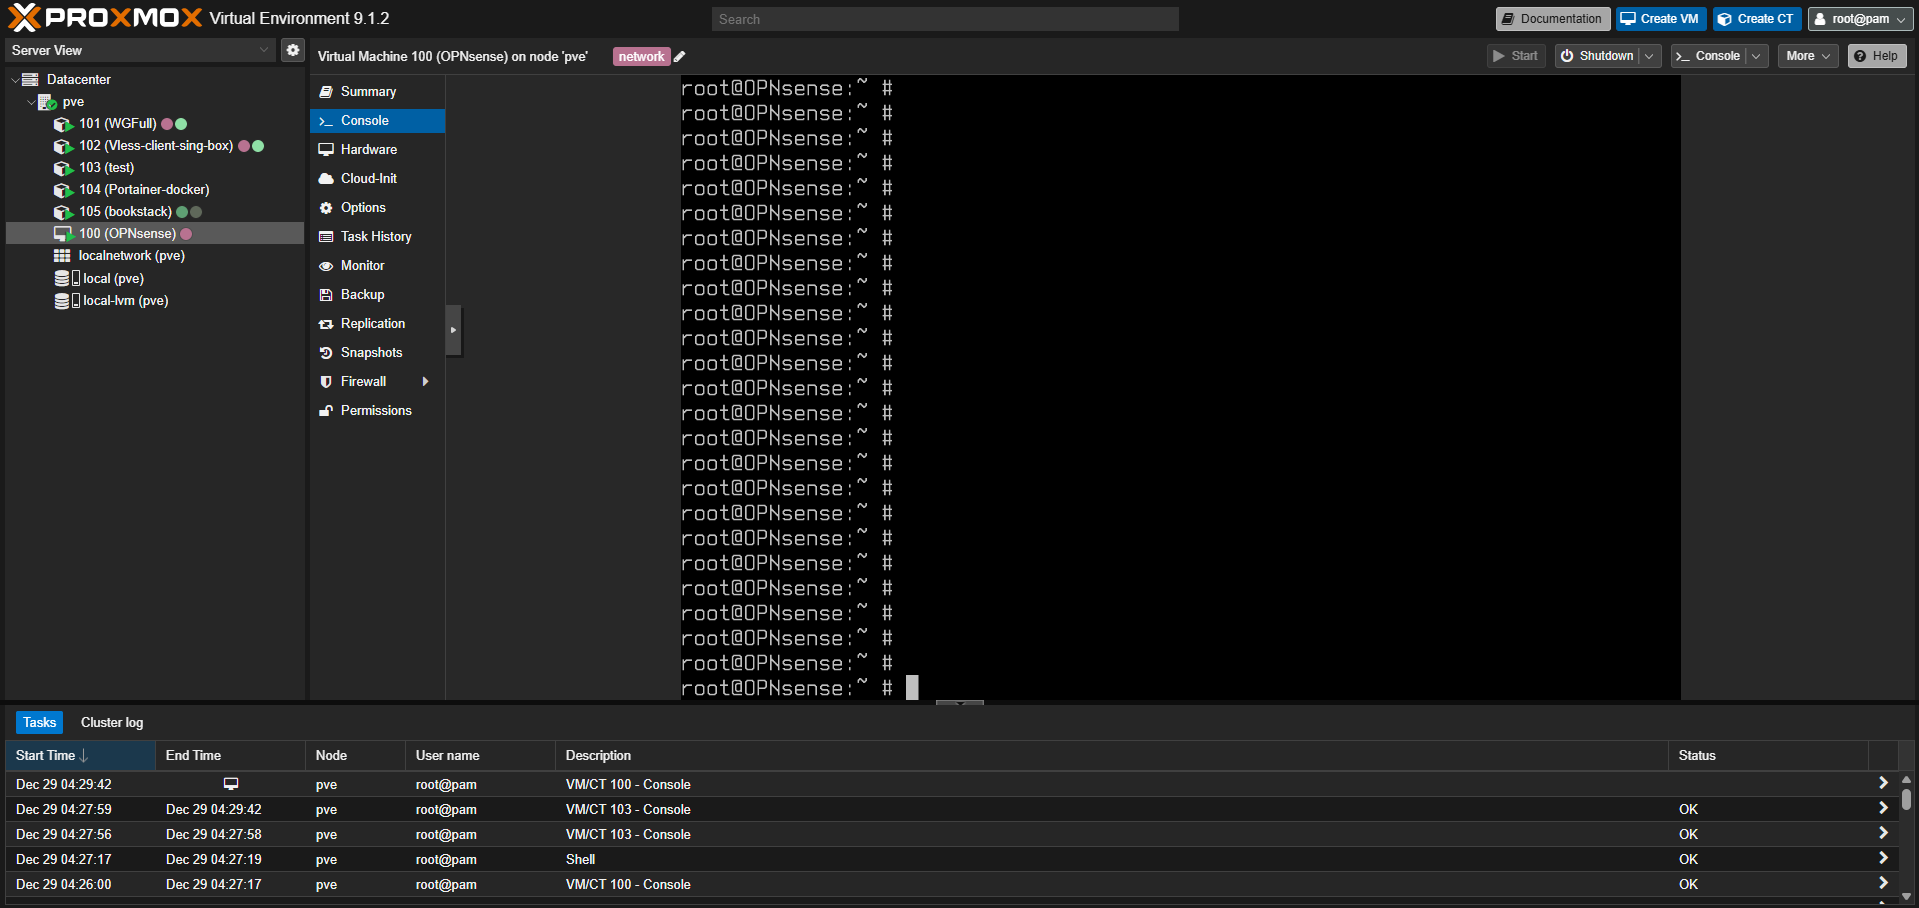This screenshot has width=1919, height=908.
Task: Collapse the Datacenter tree node
Action: (14, 80)
